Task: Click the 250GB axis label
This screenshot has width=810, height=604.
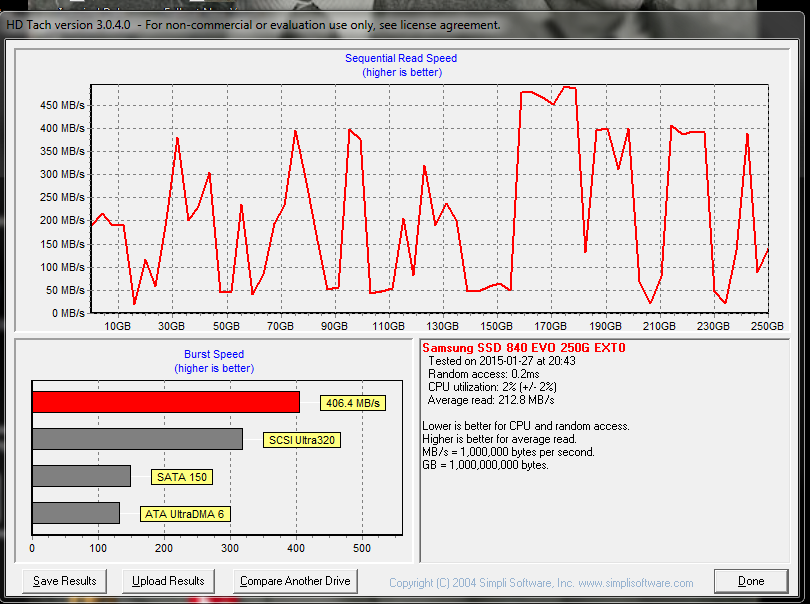Action: pyautogui.click(x=767, y=326)
